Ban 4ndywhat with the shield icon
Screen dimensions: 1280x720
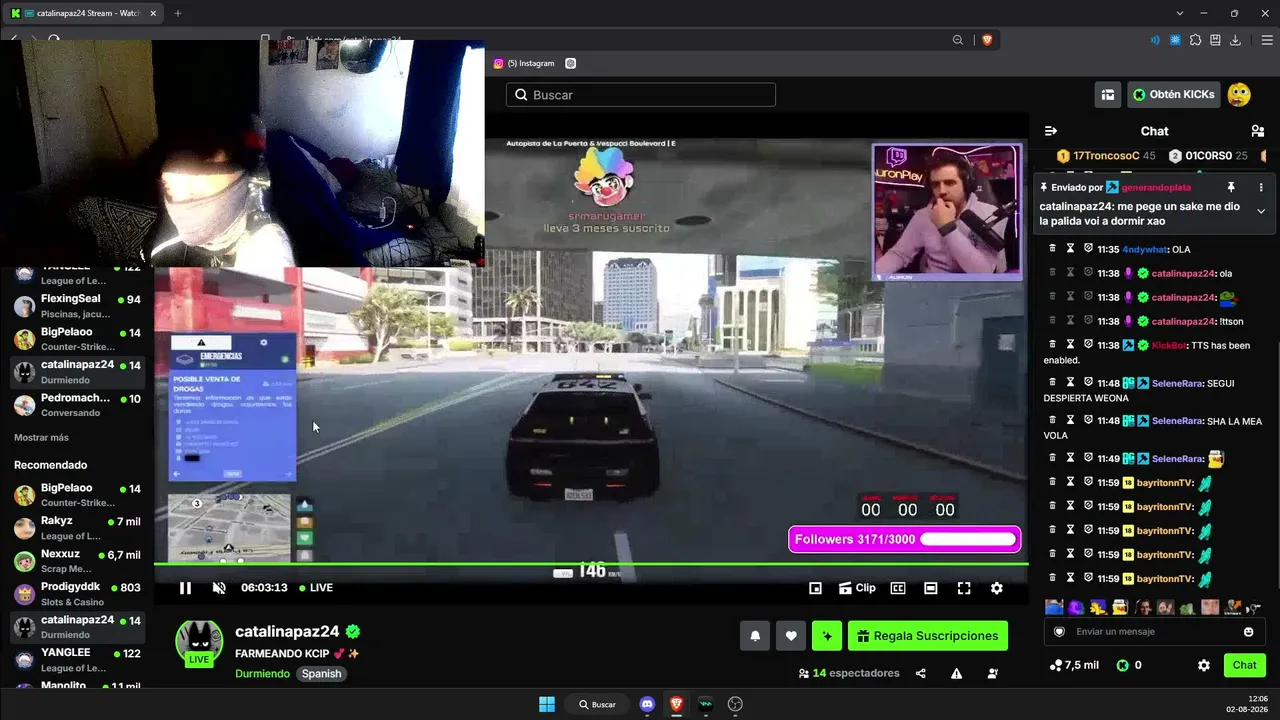pyautogui.click(x=1088, y=249)
